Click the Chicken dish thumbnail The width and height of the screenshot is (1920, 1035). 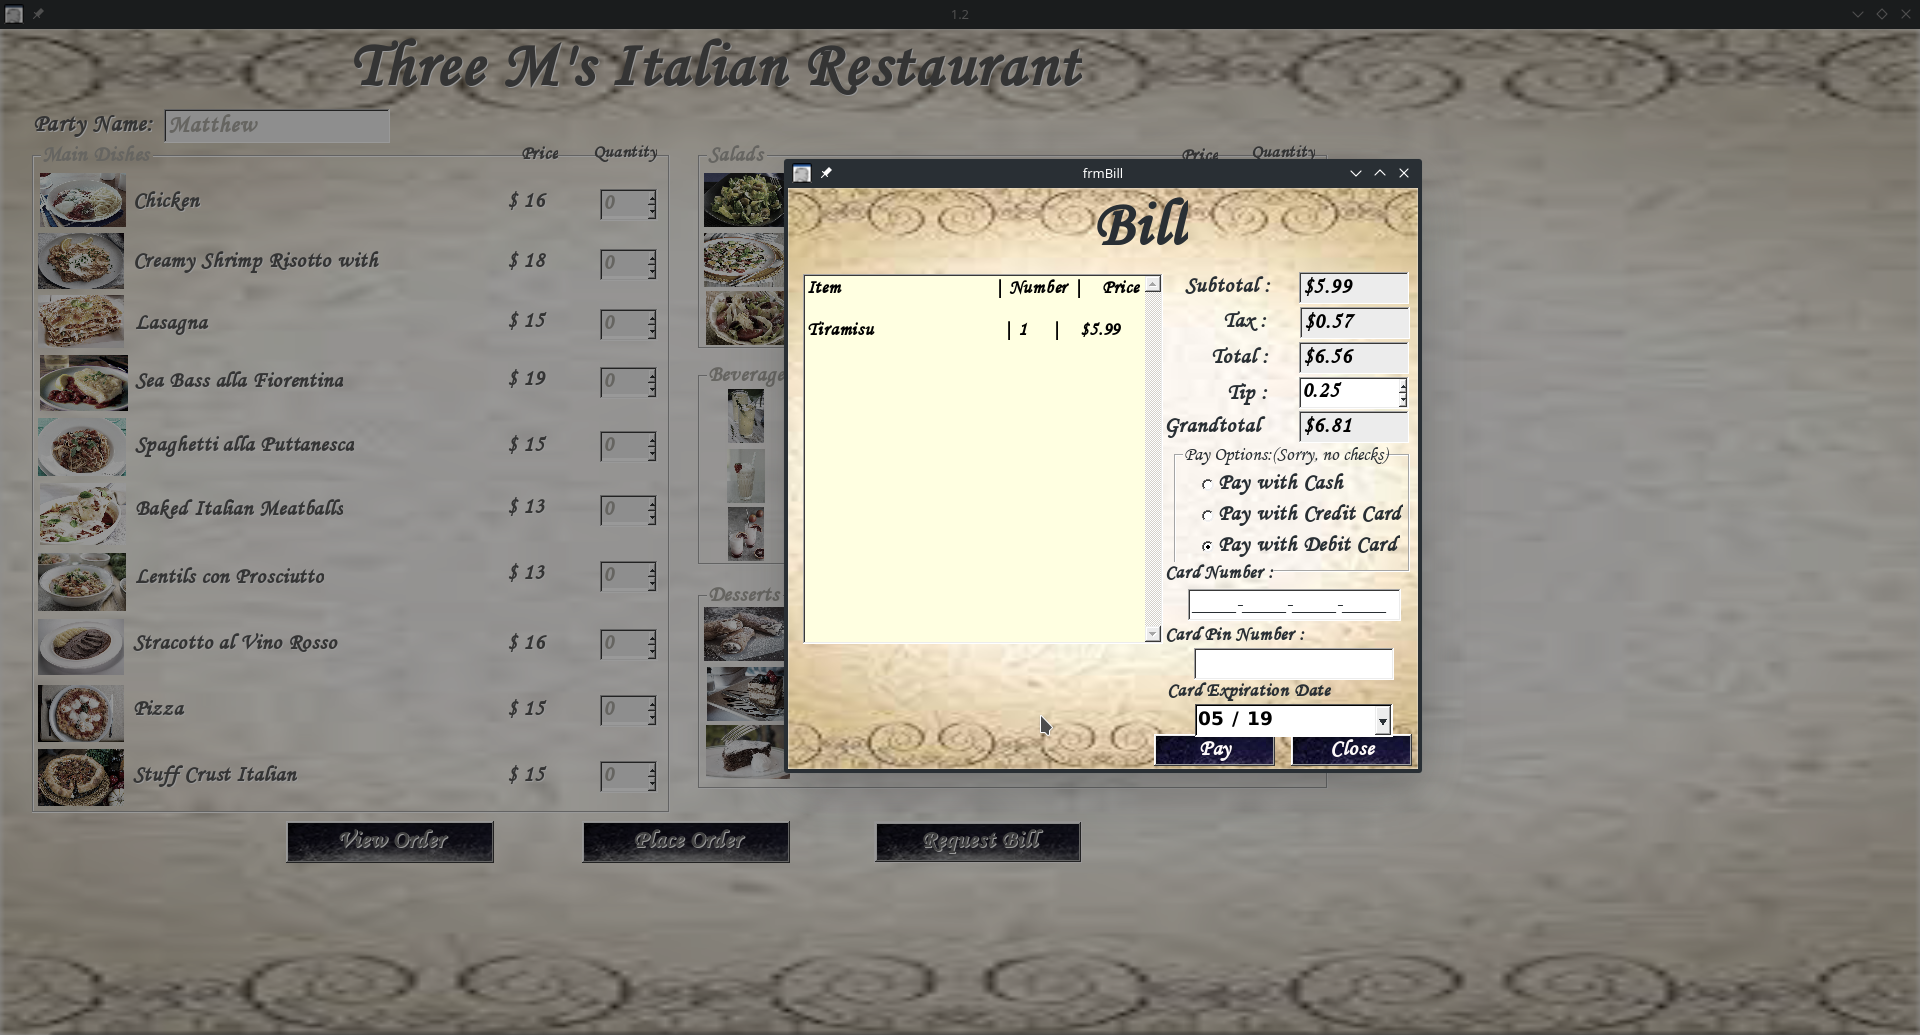(x=82, y=200)
